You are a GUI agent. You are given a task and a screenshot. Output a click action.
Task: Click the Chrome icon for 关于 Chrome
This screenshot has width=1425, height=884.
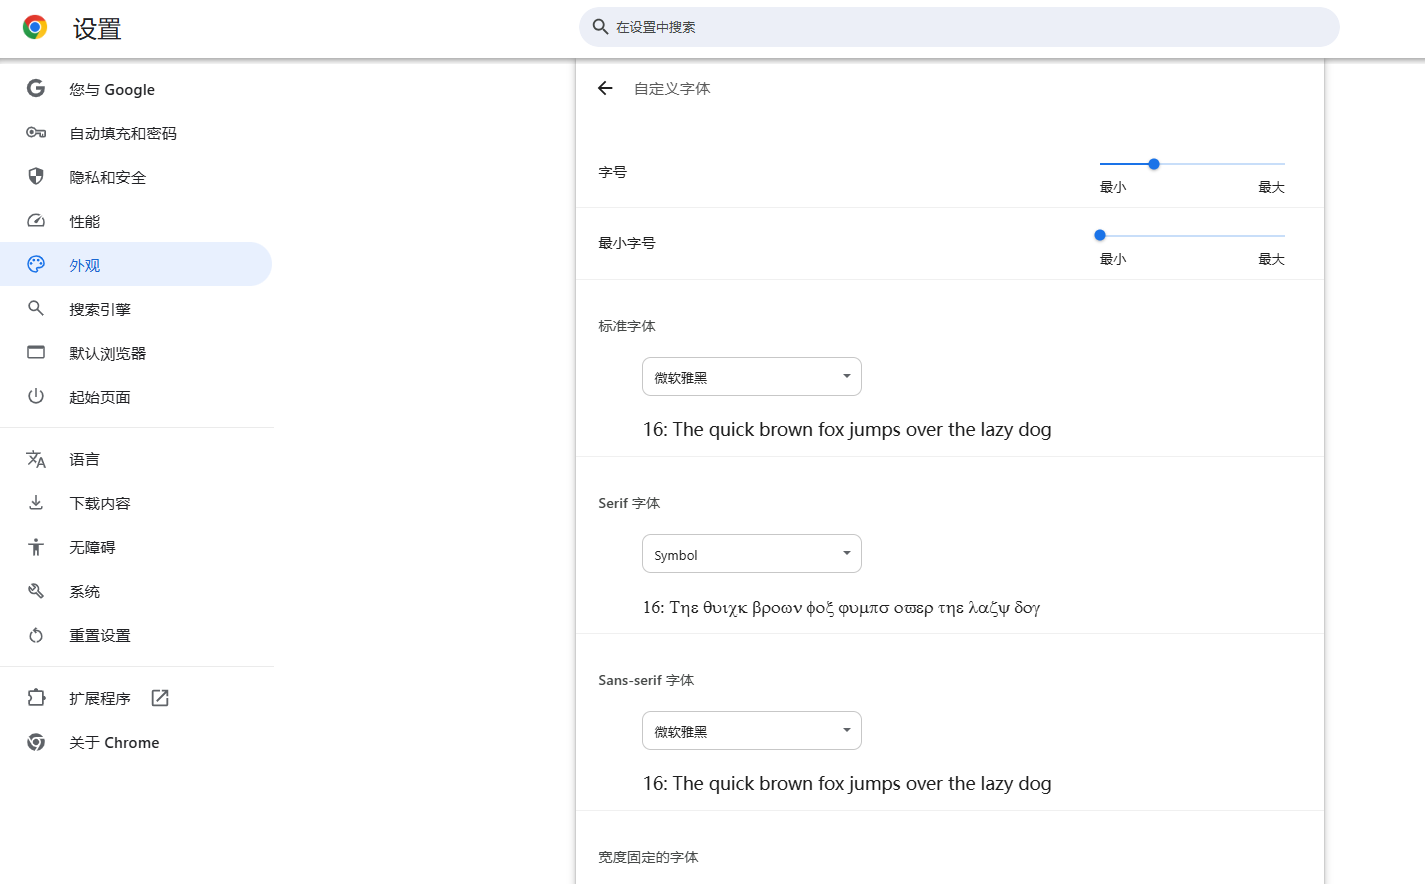tap(36, 742)
